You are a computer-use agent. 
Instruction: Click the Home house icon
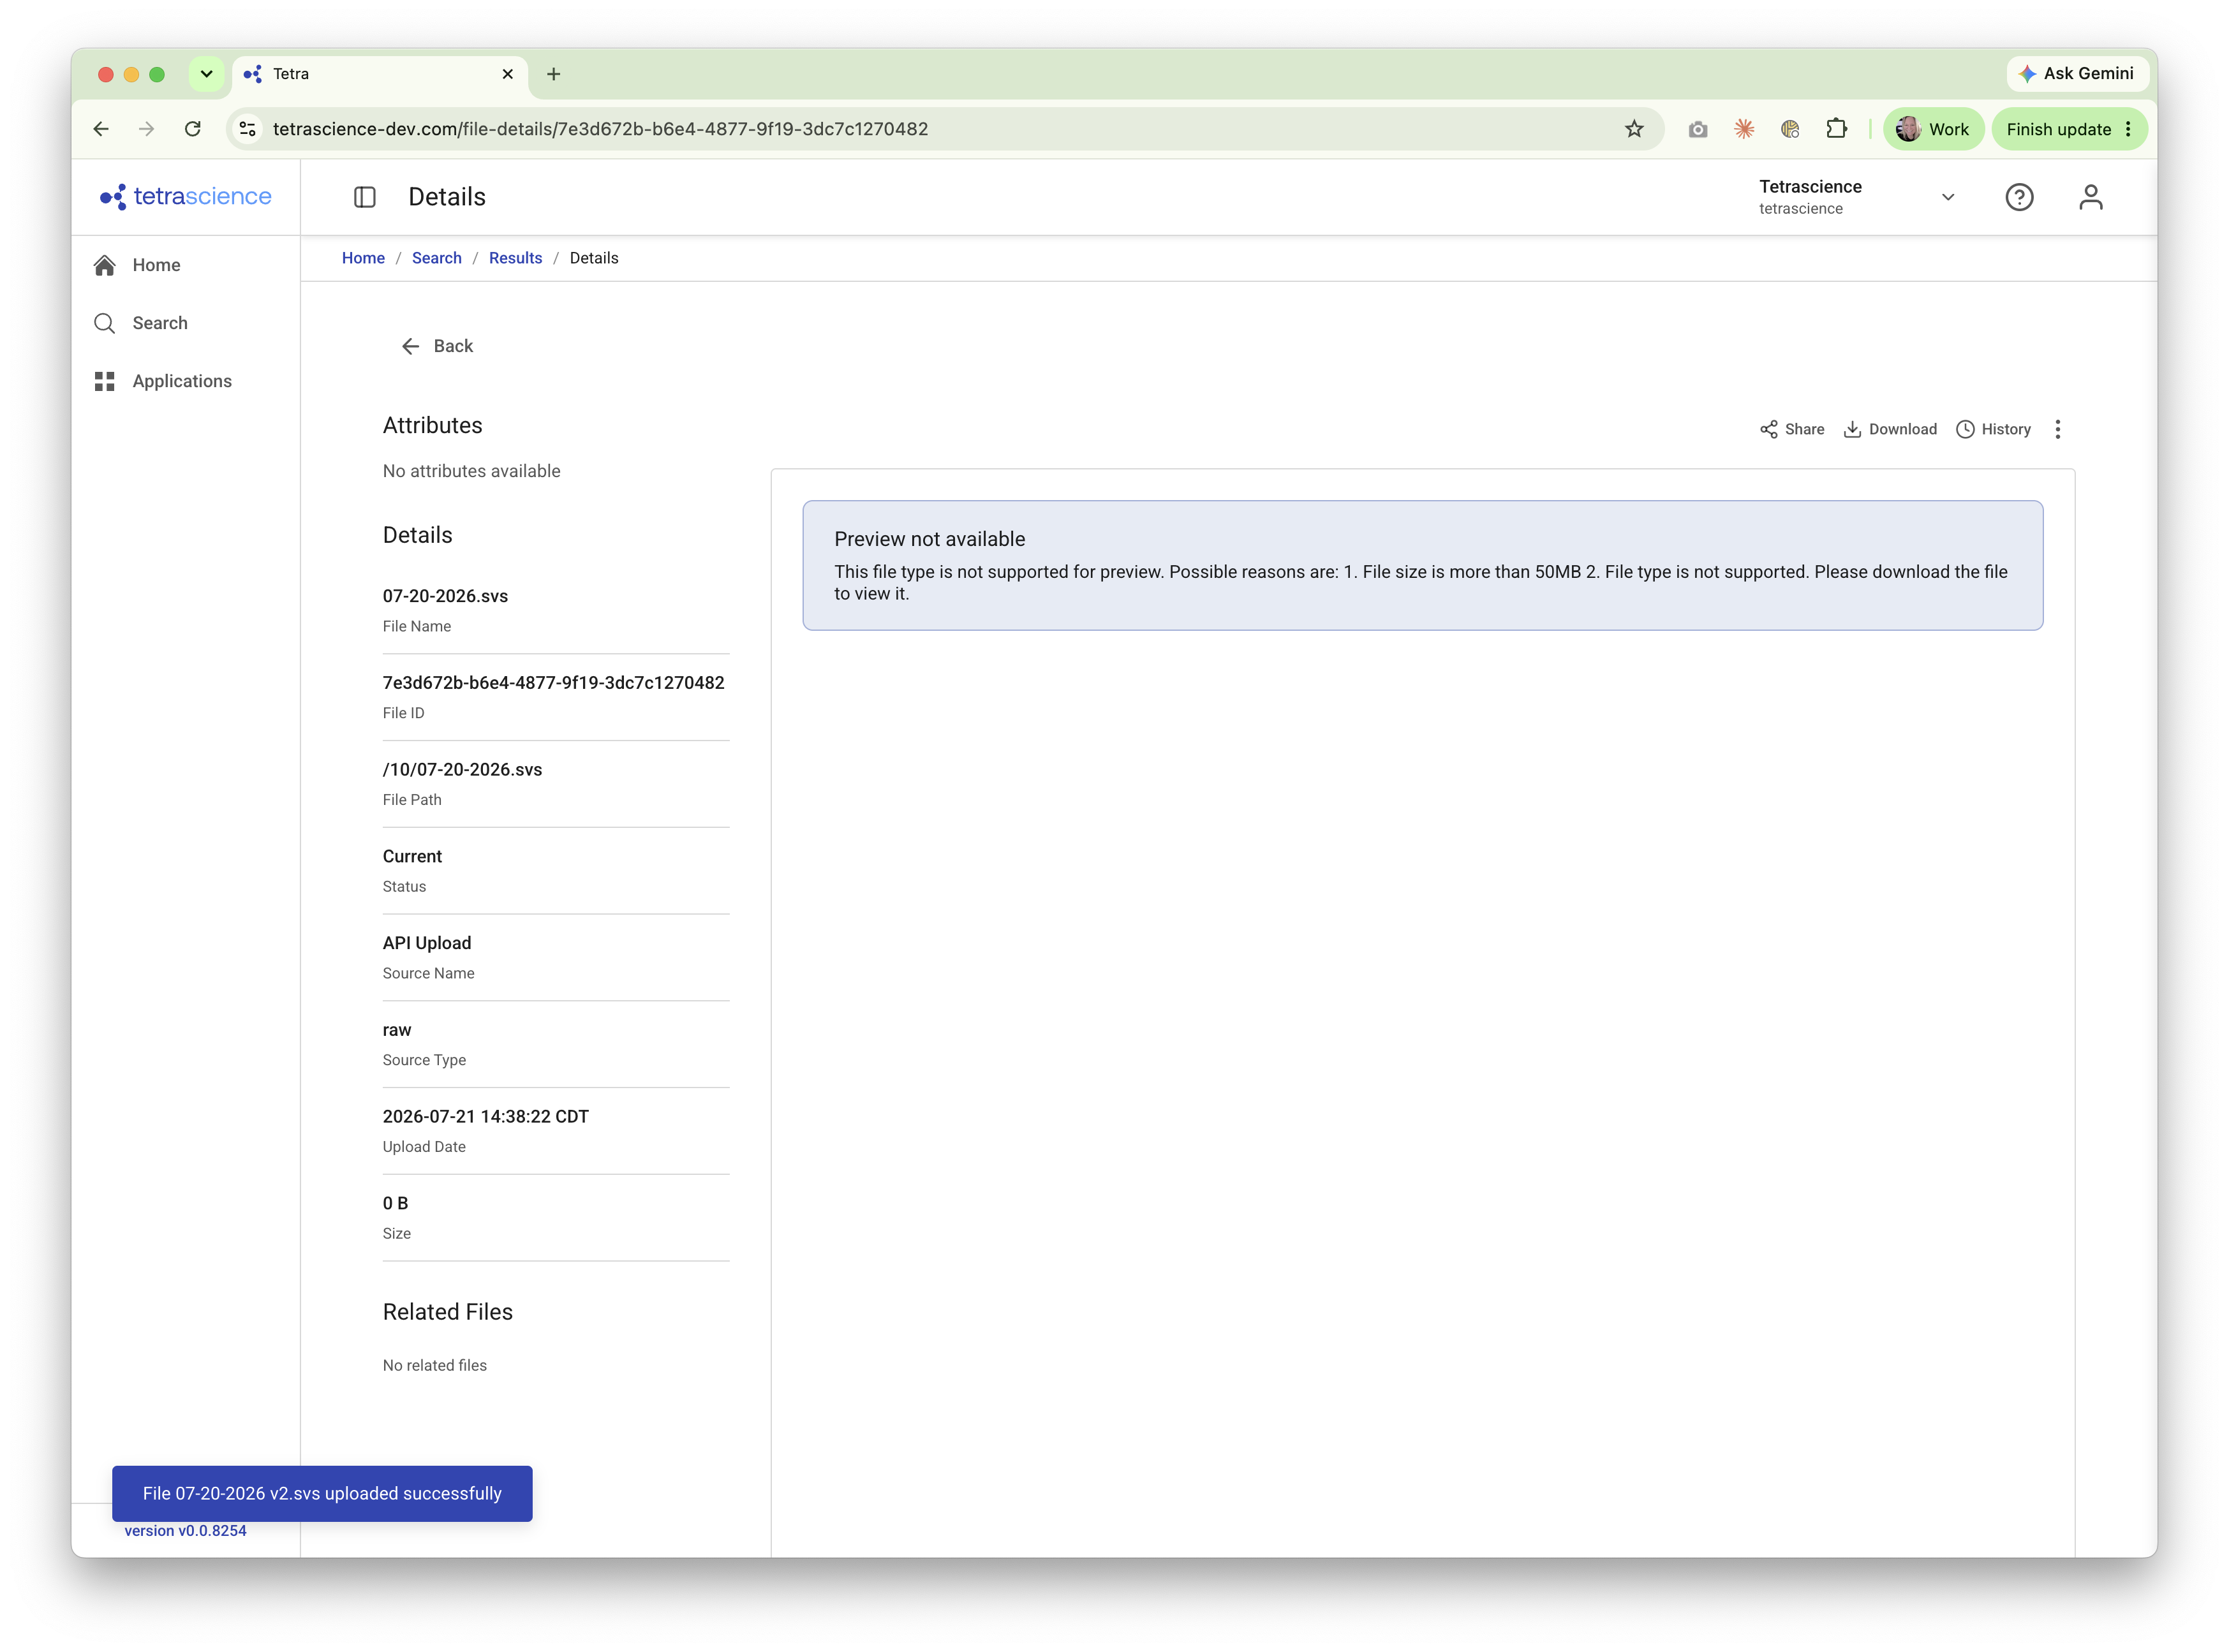point(104,265)
